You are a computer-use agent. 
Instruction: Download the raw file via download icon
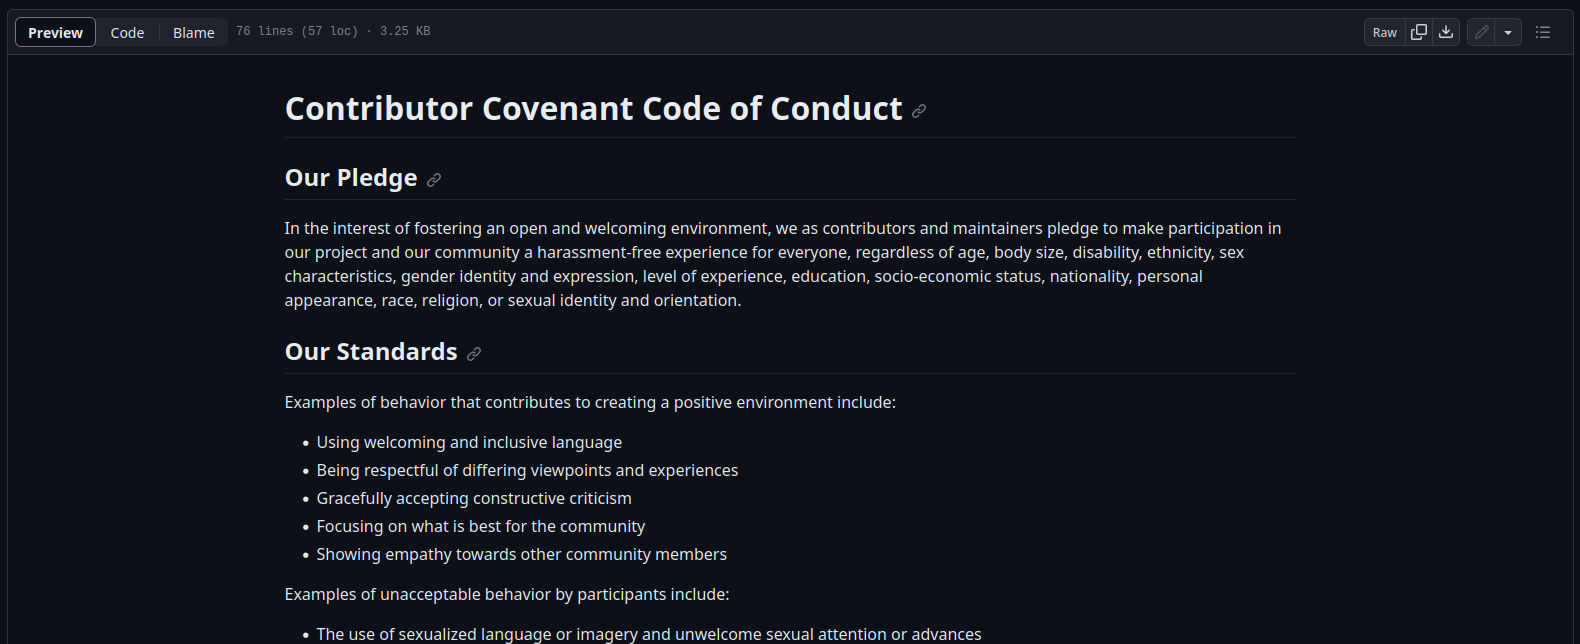tap(1445, 31)
